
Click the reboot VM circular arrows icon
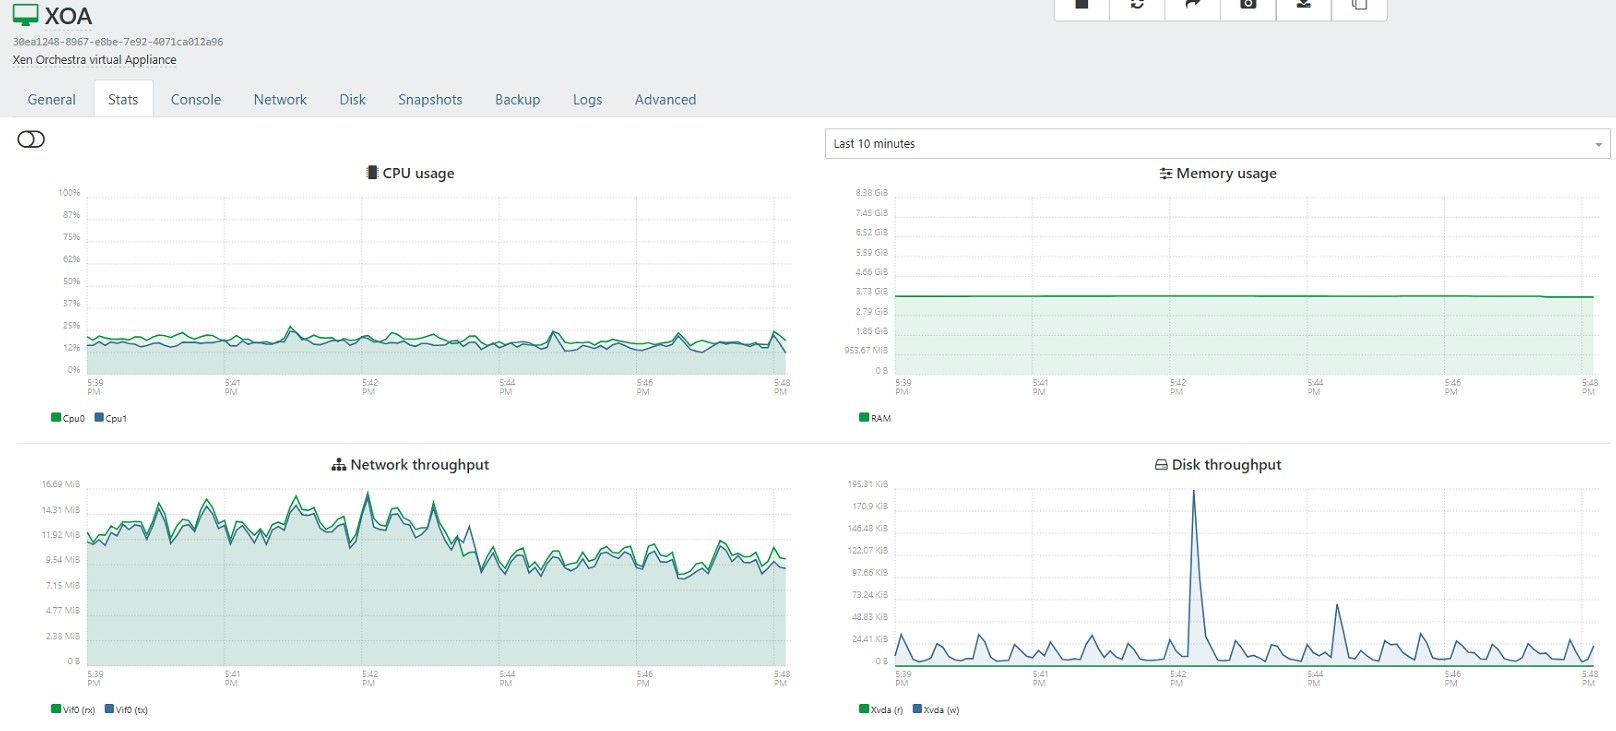point(1137,4)
